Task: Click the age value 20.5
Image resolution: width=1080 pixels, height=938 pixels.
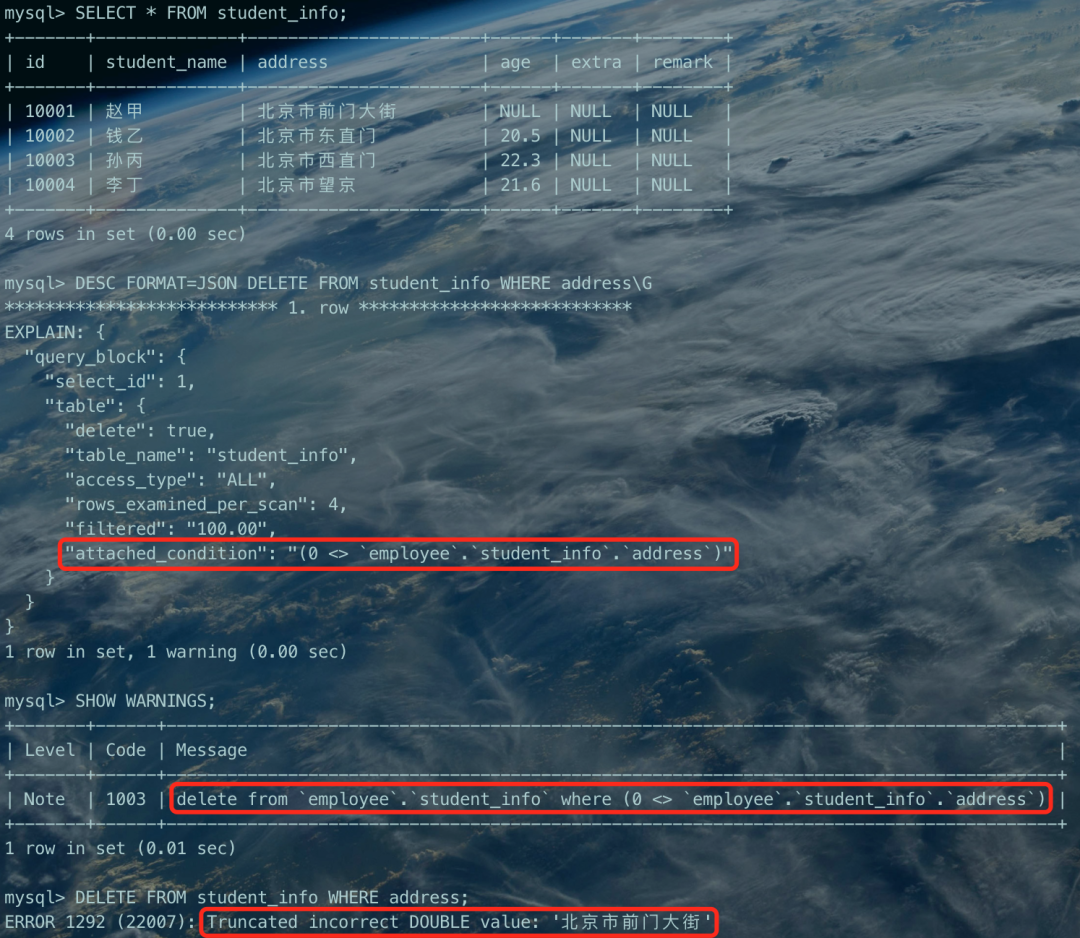Action: (520, 136)
